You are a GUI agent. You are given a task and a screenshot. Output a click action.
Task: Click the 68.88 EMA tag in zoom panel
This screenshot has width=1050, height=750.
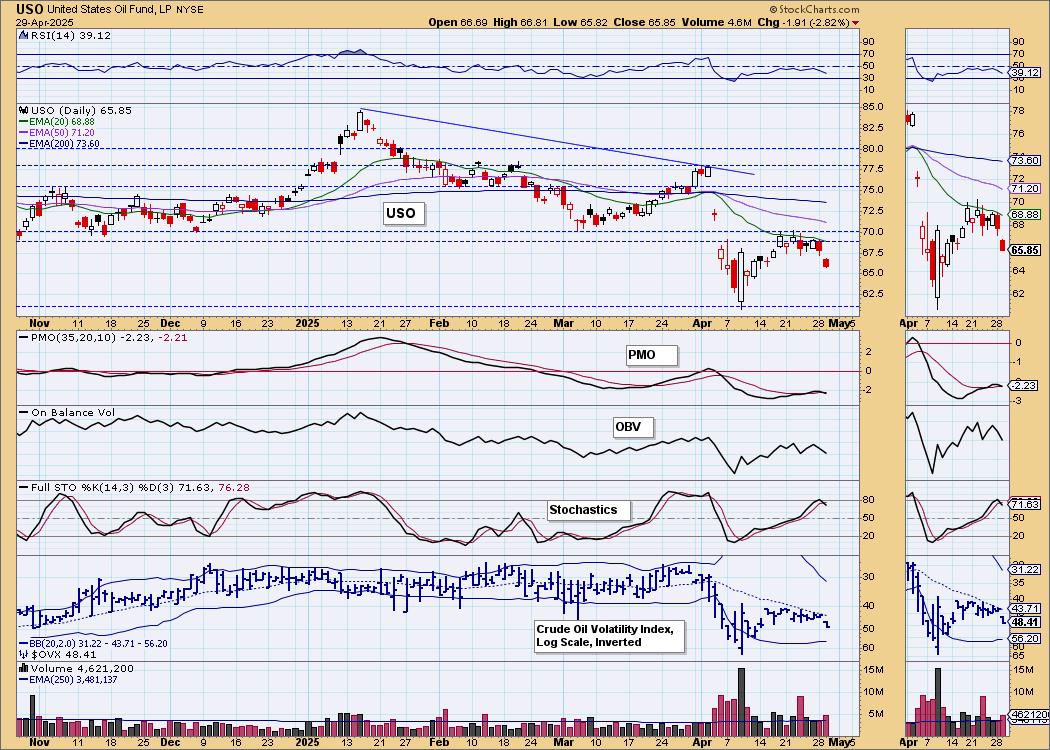(1026, 215)
